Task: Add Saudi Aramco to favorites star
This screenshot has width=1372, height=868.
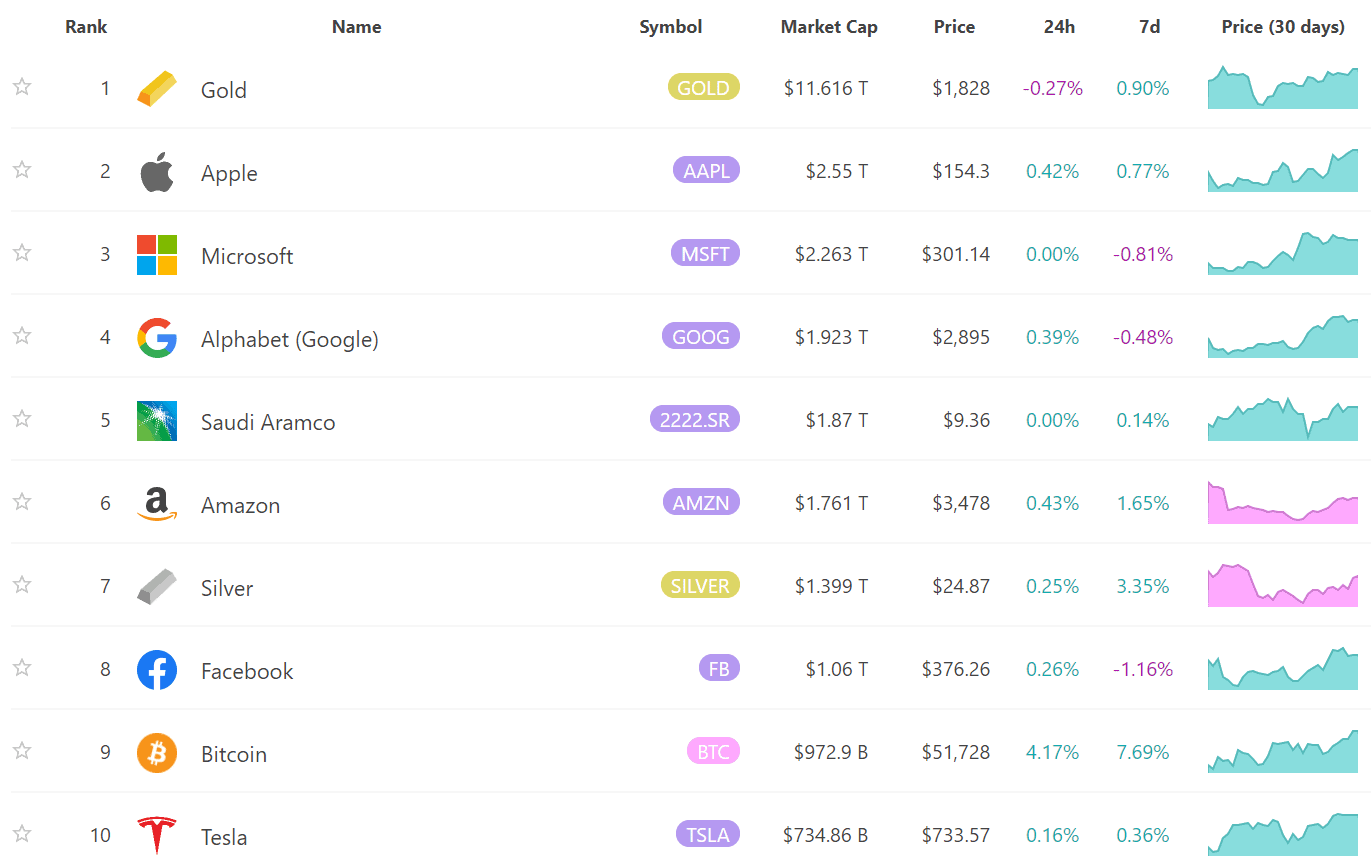Action: pyautogui.click(x=22, y=419)
